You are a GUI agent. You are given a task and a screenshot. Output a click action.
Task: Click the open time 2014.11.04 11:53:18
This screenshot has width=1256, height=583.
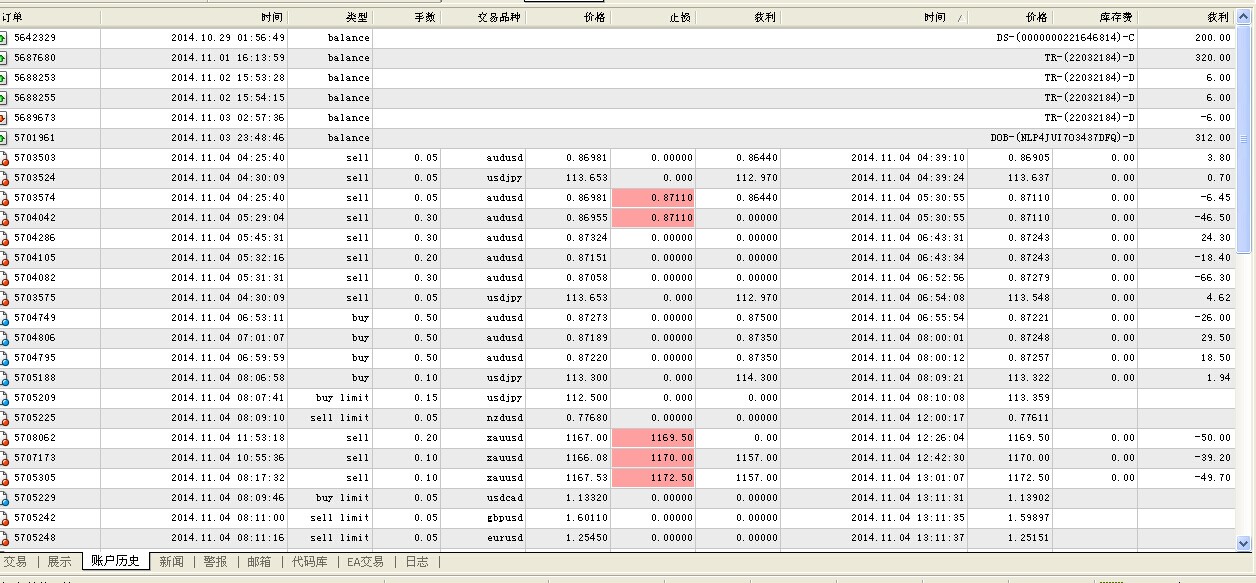click(x=228, y=438)
